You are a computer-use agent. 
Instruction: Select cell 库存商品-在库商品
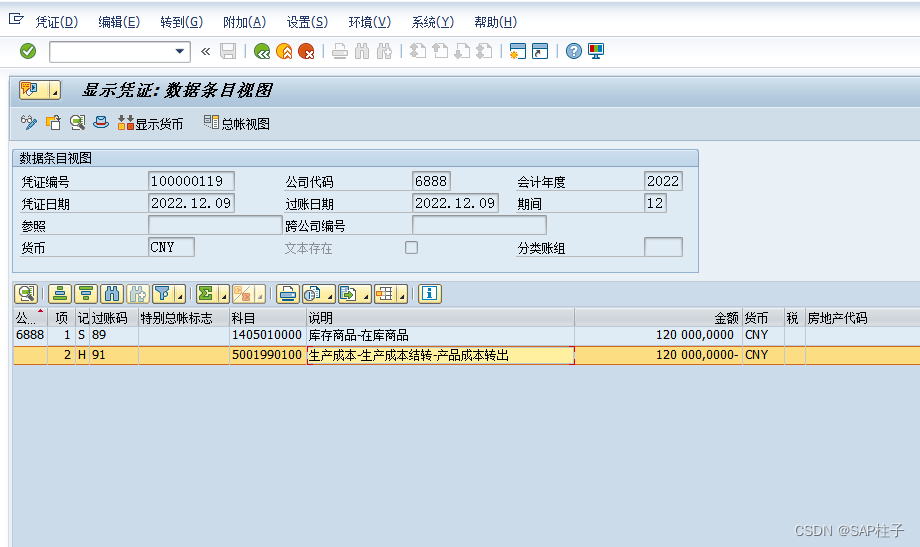click(441, 335)
